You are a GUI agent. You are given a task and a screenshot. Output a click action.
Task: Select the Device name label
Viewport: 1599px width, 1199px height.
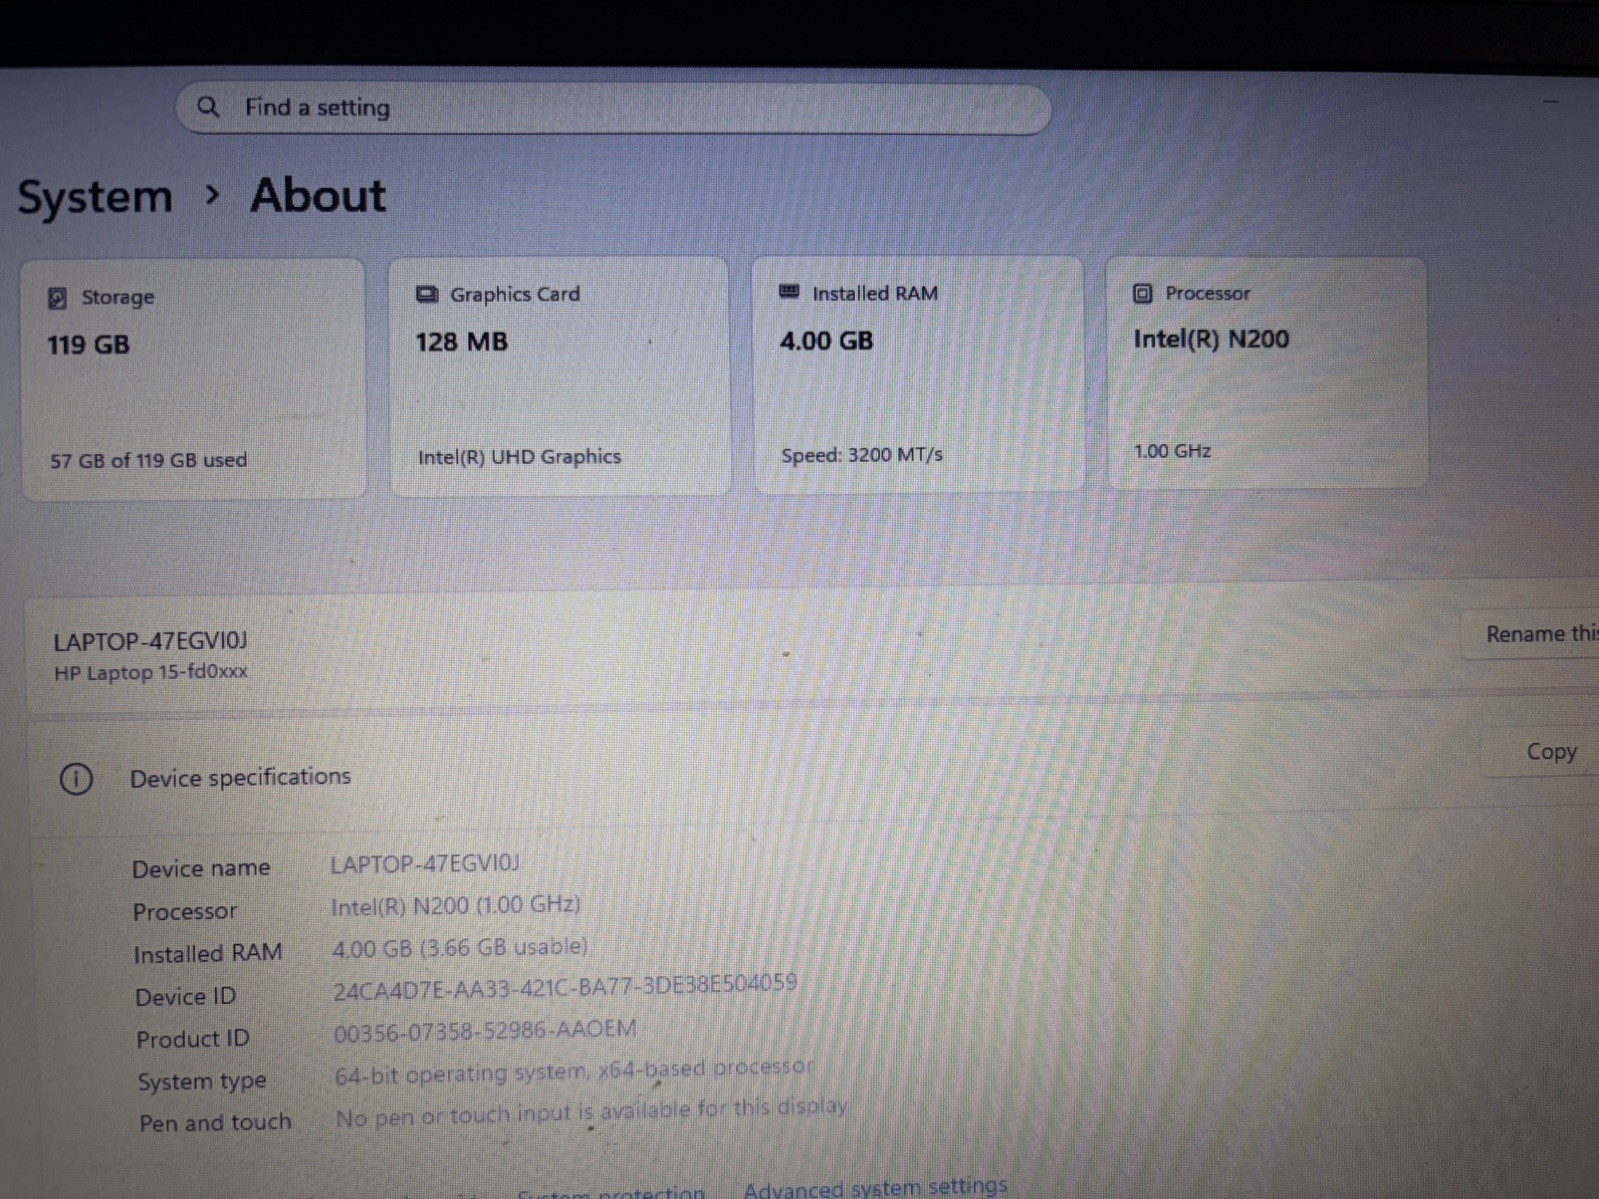[x=201, y=868]
